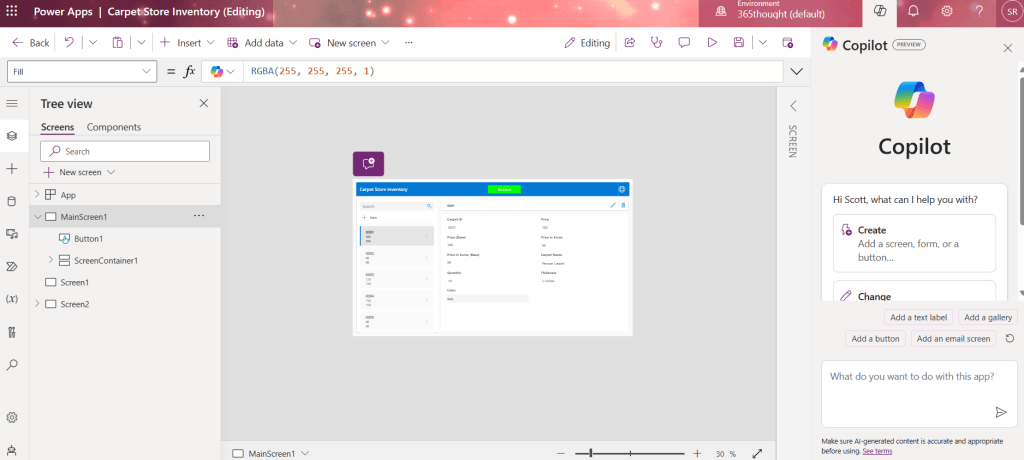Open Comments from the top toolbar
1024x460 pixels.
684,43
